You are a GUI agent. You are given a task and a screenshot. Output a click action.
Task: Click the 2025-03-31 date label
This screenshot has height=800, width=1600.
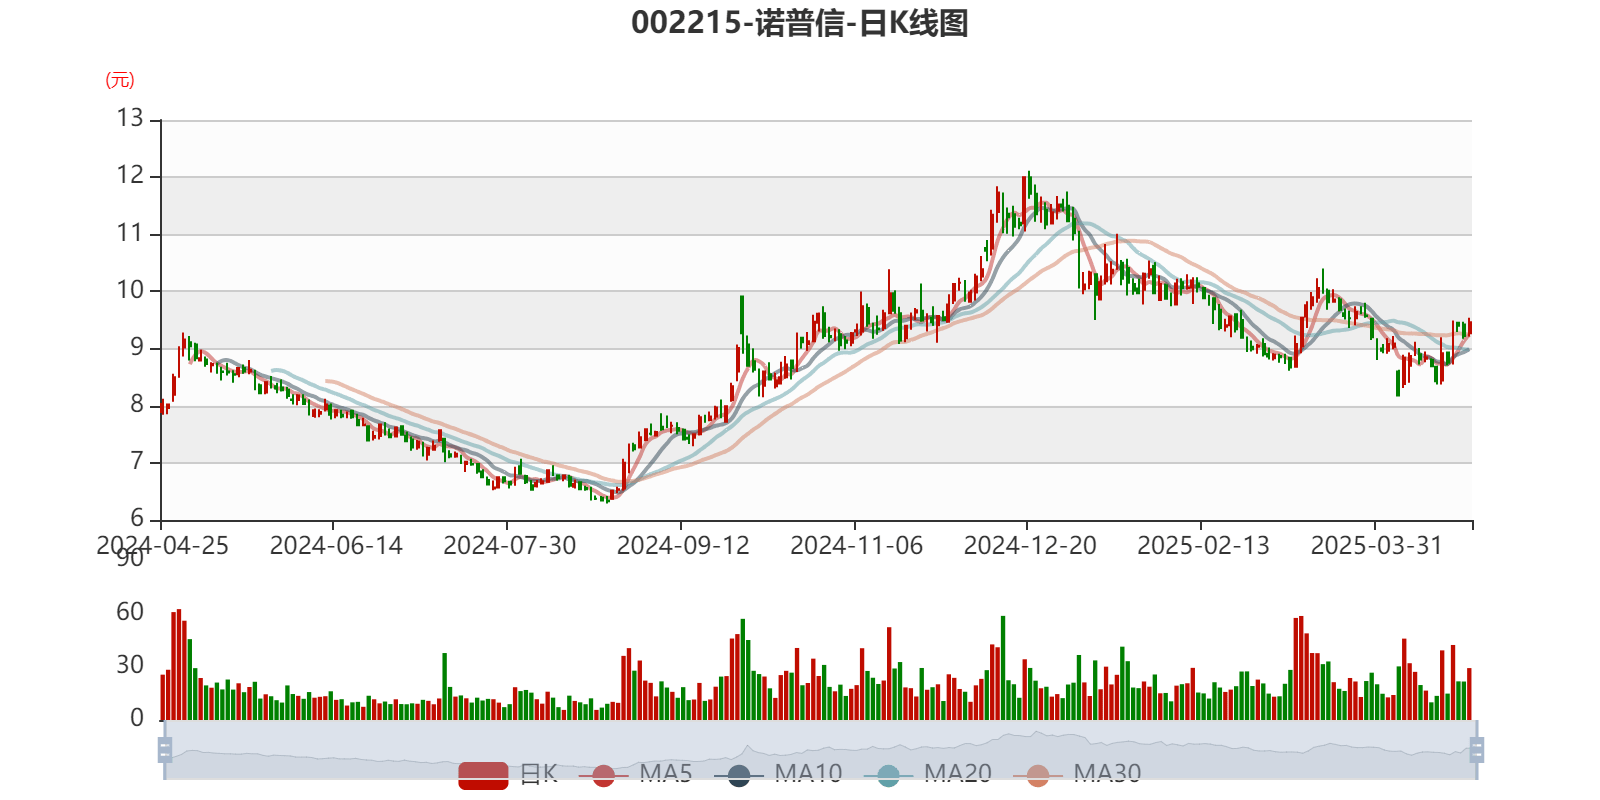[x=1376, y=546]
